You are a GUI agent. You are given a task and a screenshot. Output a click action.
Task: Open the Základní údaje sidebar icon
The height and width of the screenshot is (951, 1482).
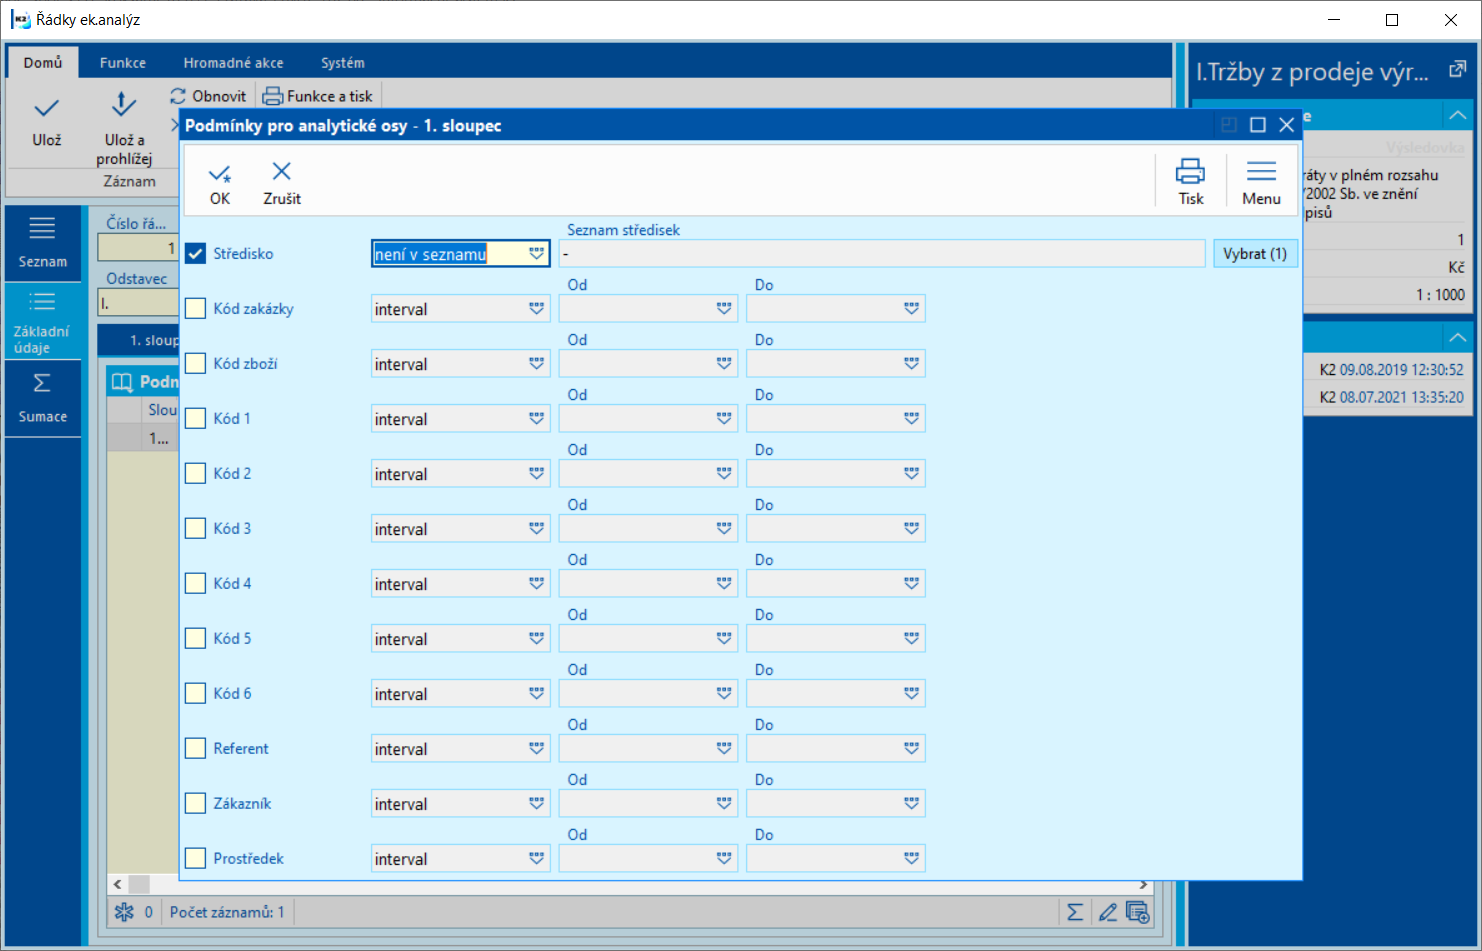(x=42, y=301)
